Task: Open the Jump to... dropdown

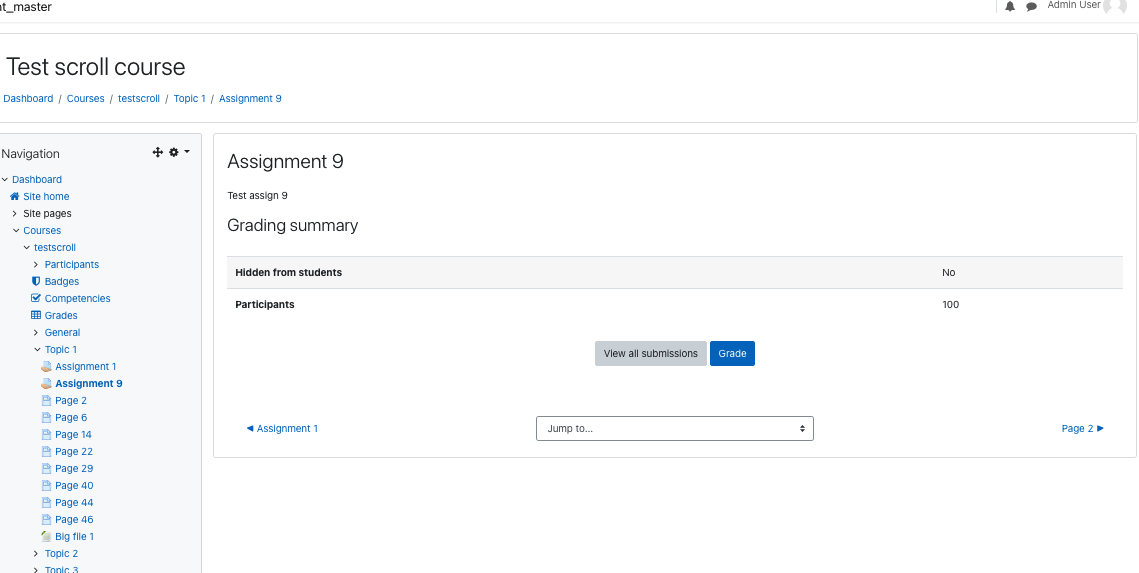Action: (x=675, y=428)
